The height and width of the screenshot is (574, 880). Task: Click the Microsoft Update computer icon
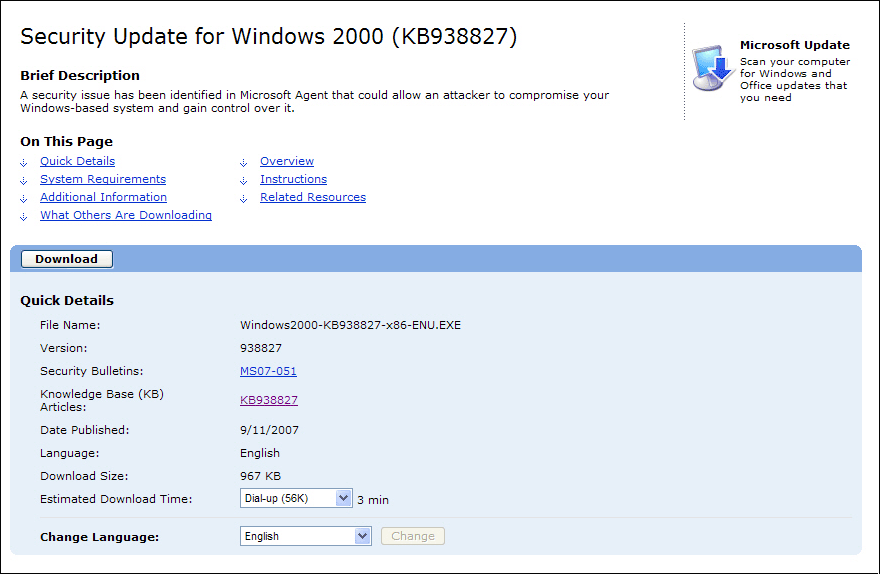[713, 68]
